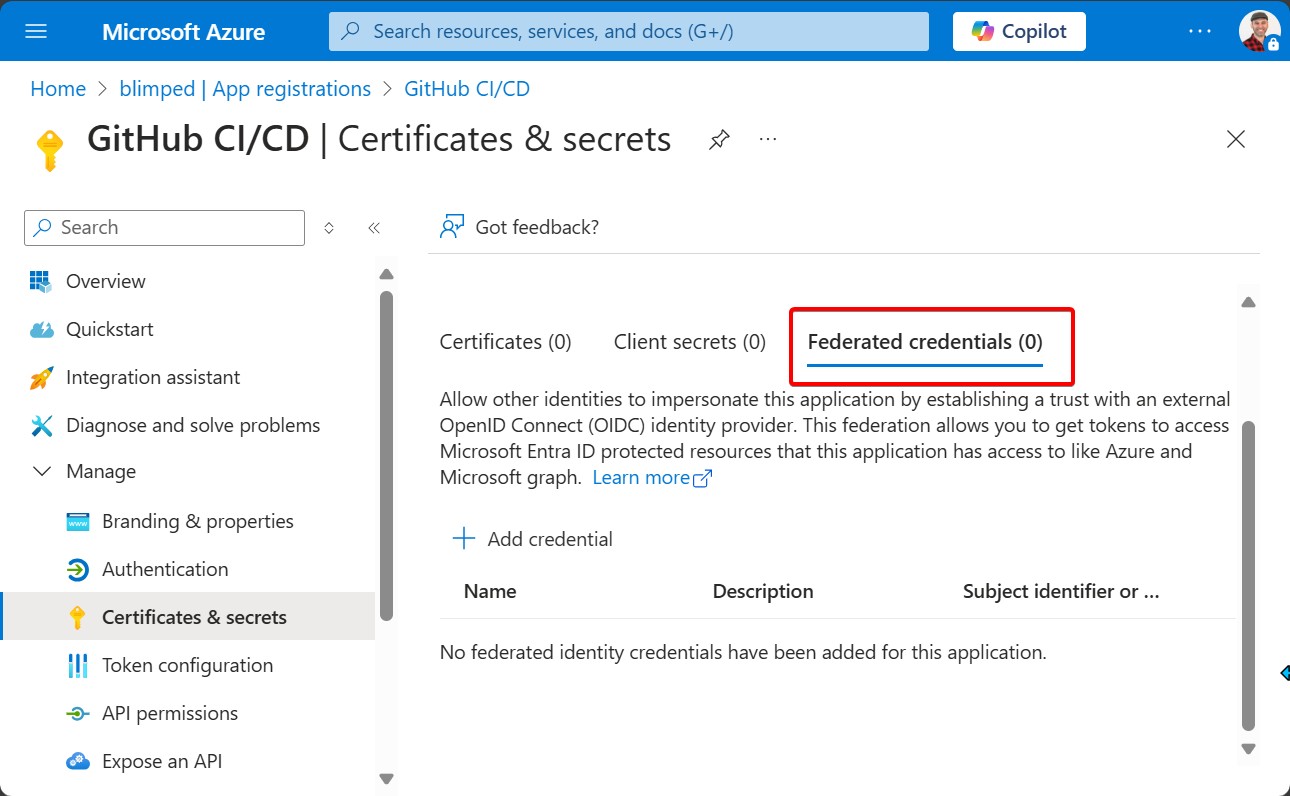Open Token configuration
Viewport: 1290px width, 796px height.
188,665
